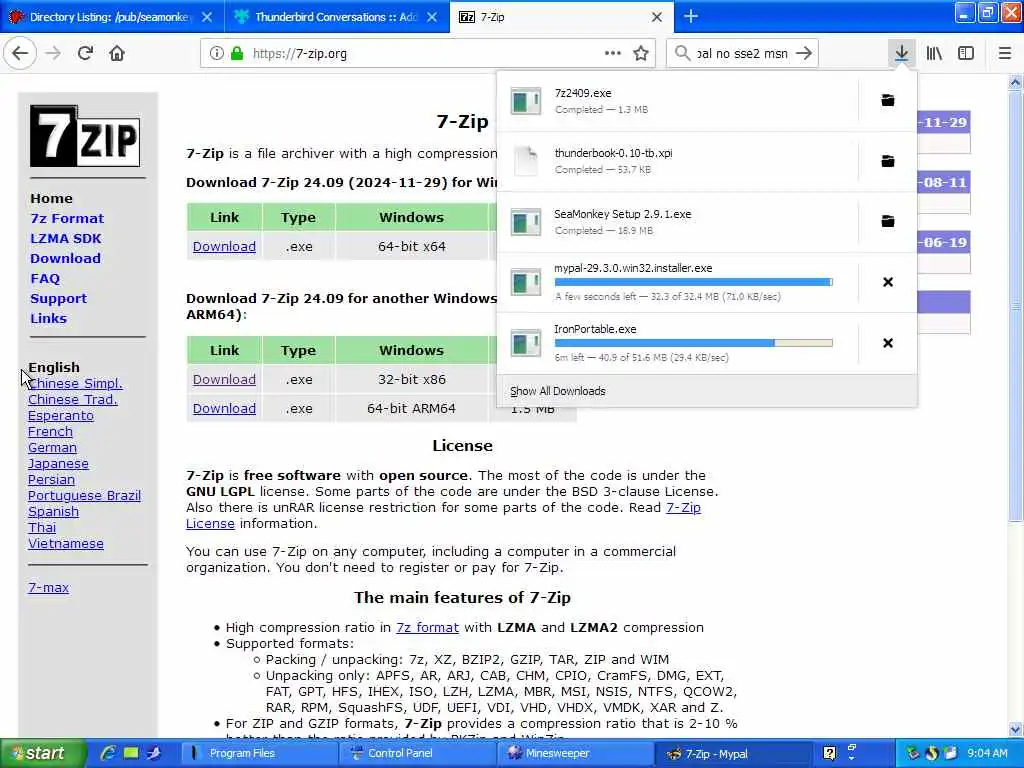
Task: Switch language to Portuguese Brazil
Action: [x=84, y=496]
